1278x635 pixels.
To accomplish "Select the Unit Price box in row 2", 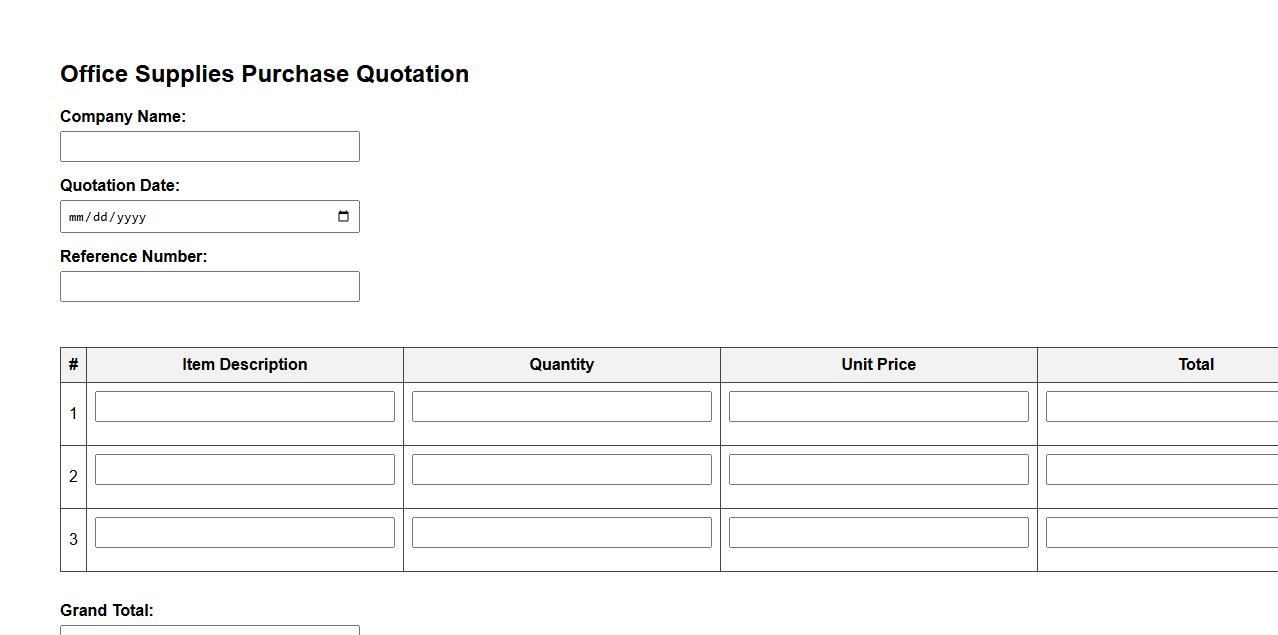I will [x=879, y=469].
